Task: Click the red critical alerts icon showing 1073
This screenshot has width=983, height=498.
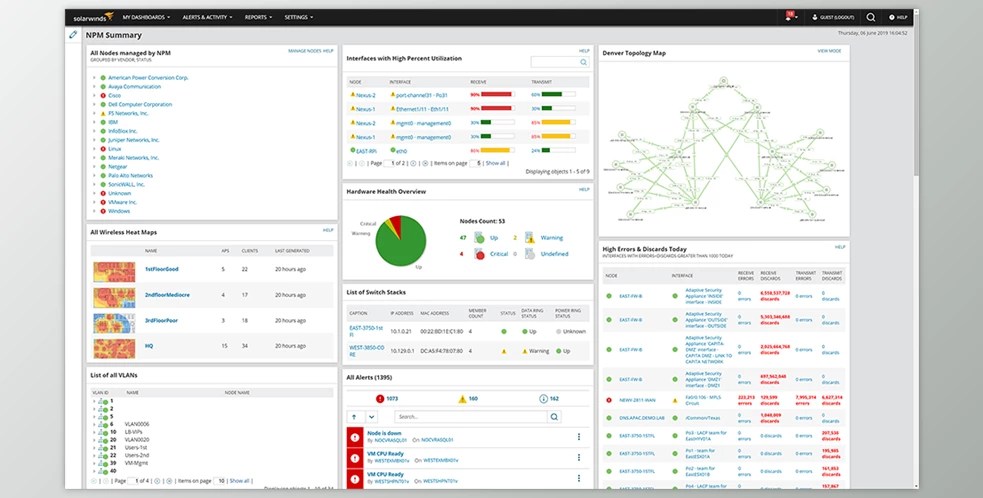Action: click(x=380, y=398)
